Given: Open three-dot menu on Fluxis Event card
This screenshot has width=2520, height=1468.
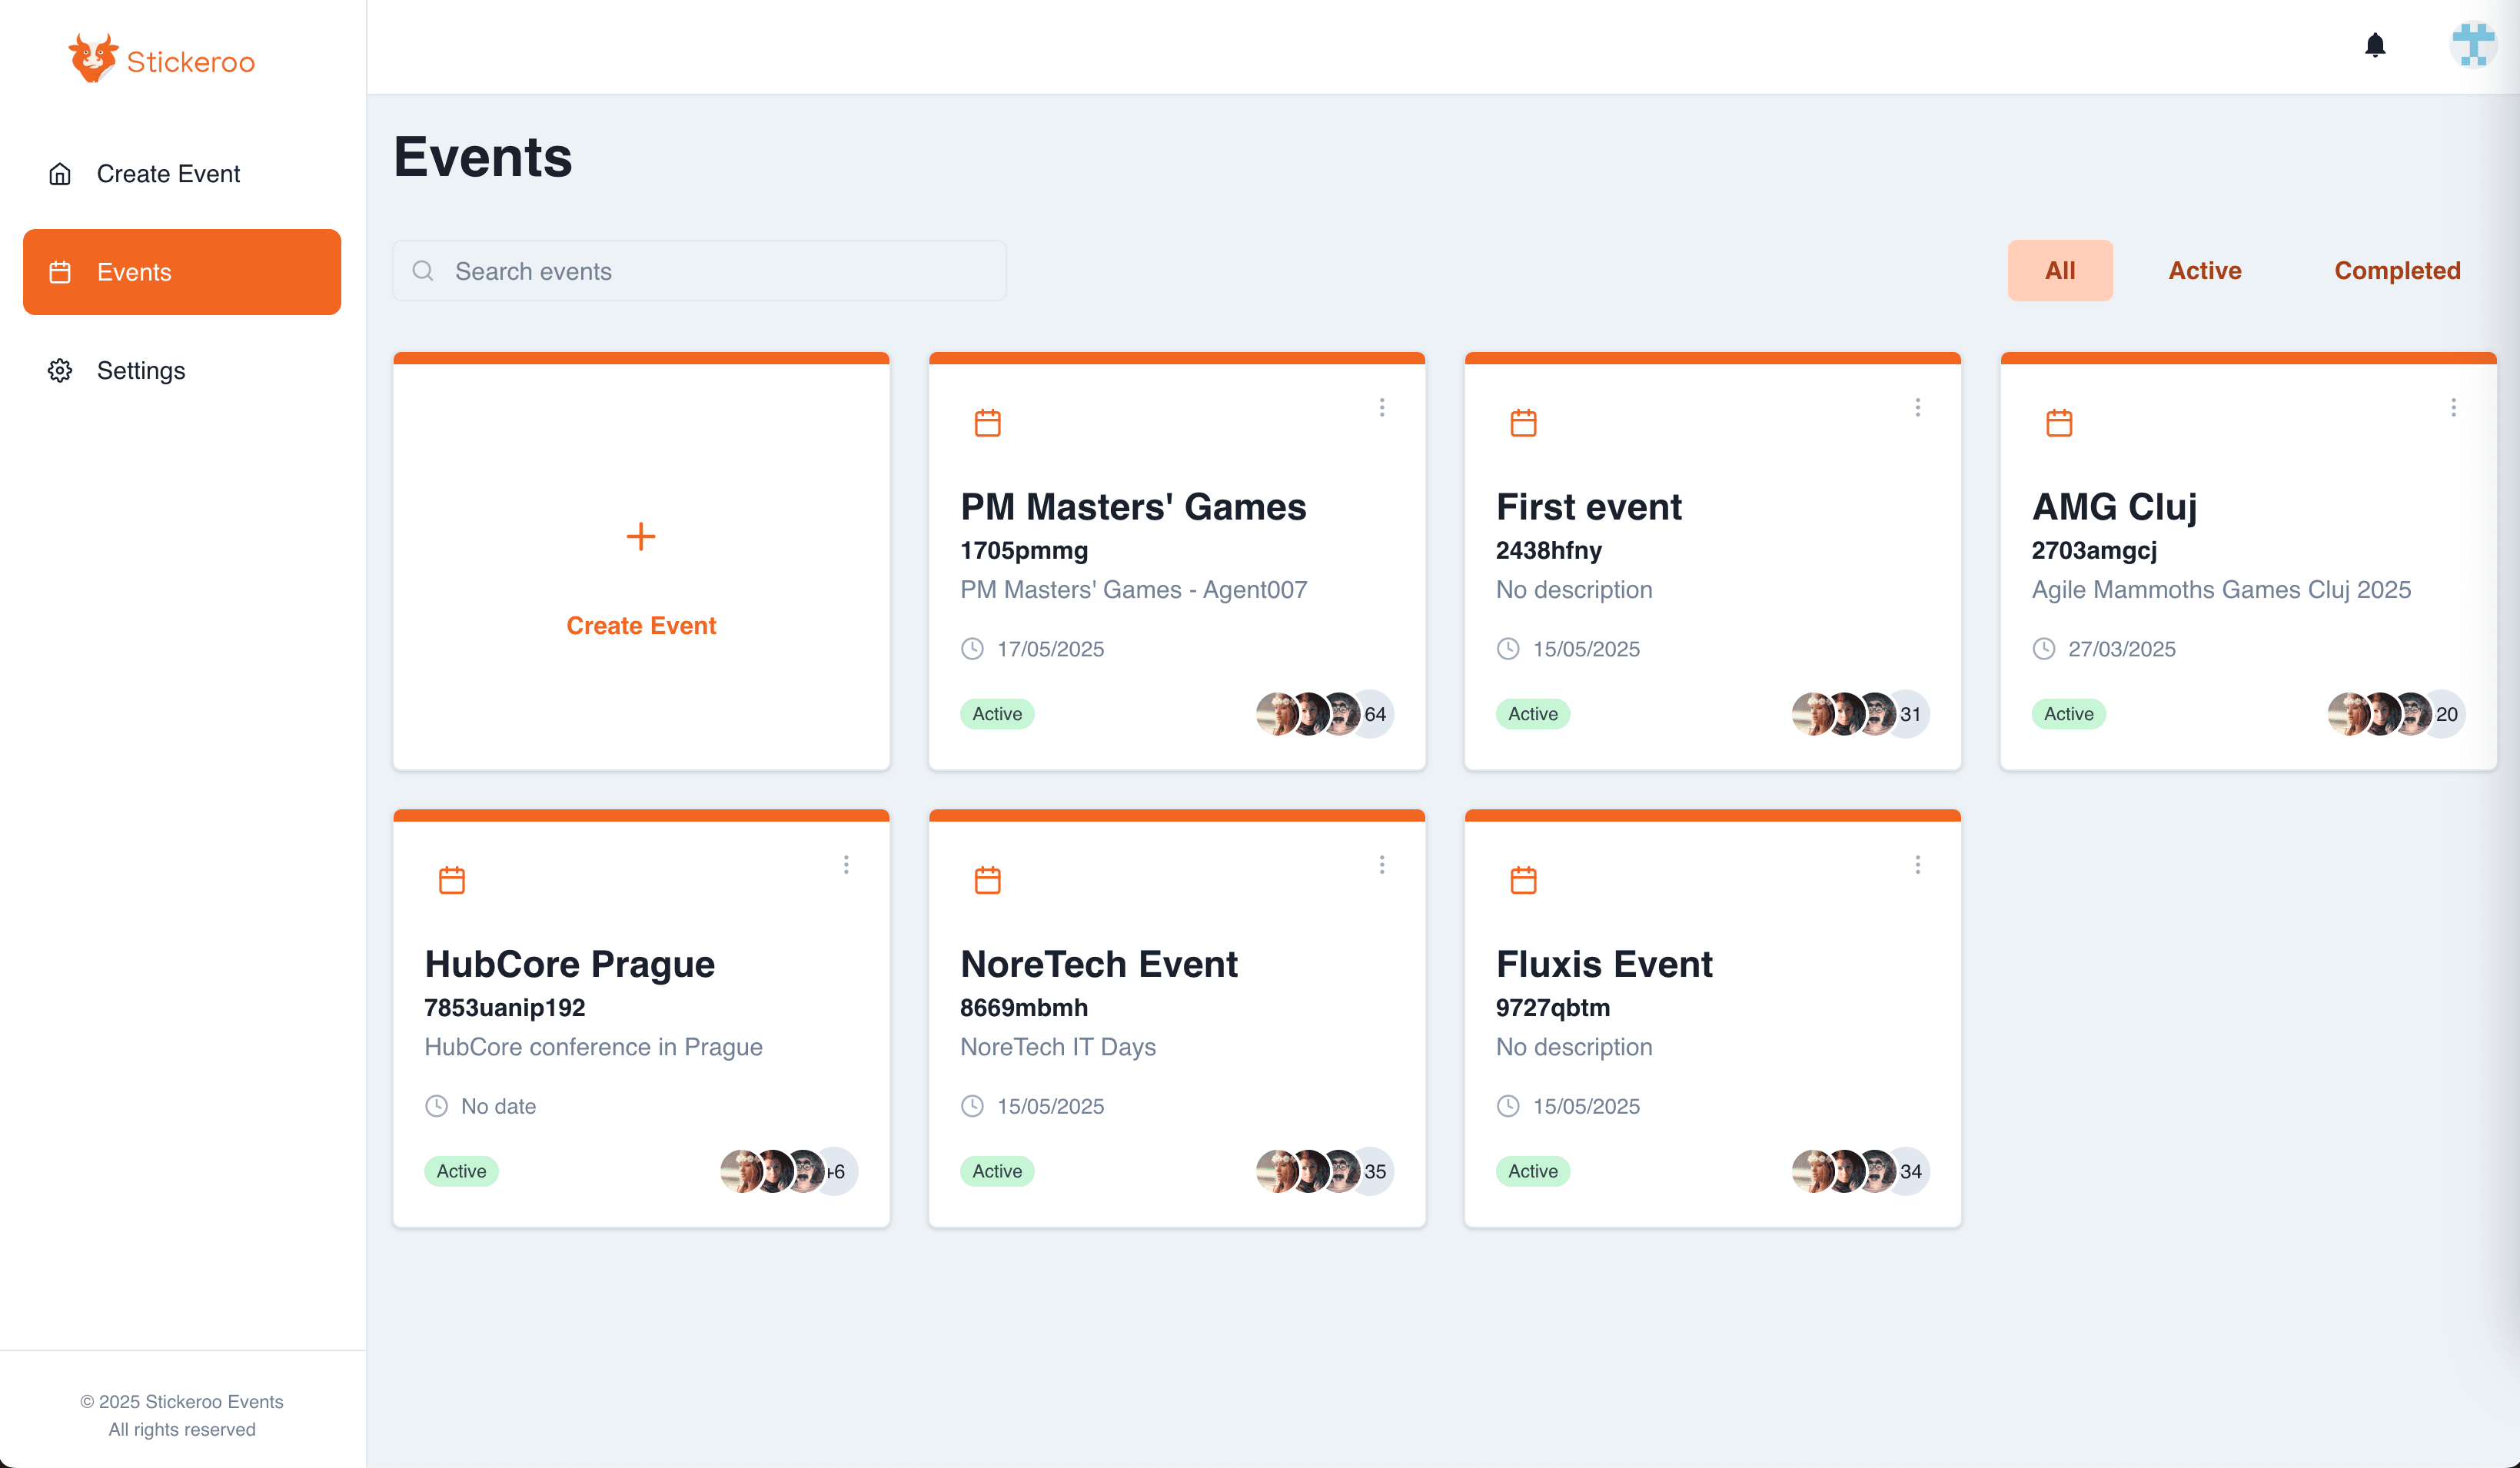Looking at the screenshot, I should click(x=1917, y=864).
